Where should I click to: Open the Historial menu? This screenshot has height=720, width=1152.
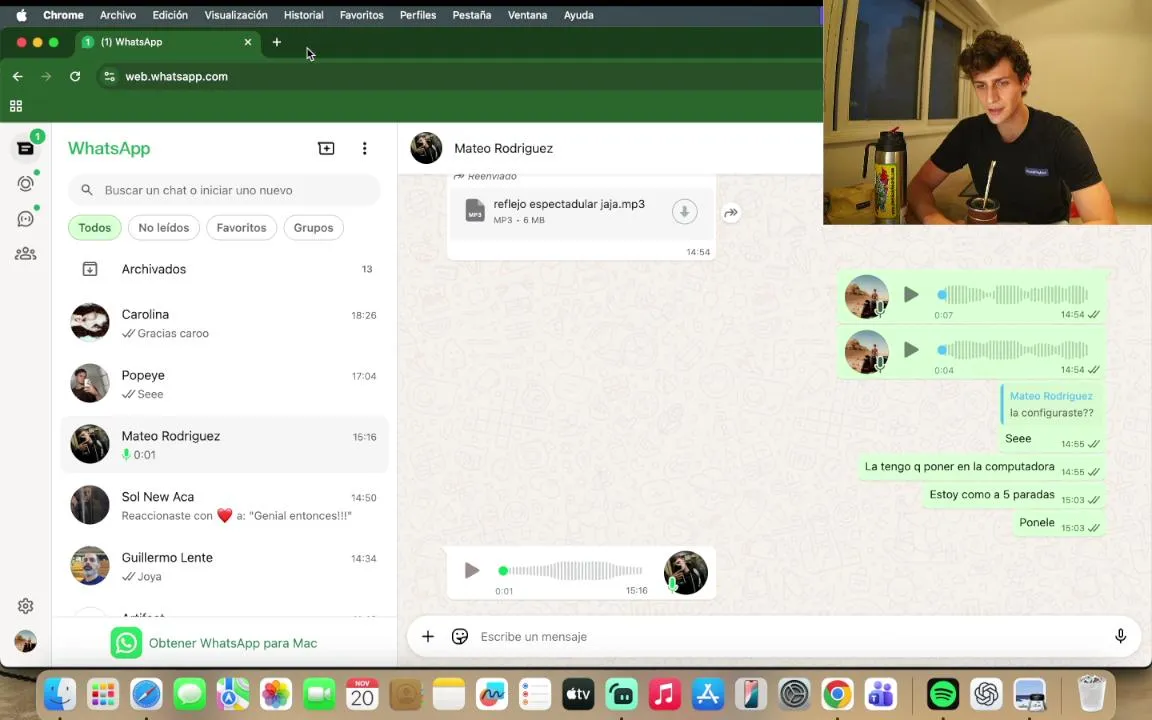pyautogui.click(x=303, y=15)
